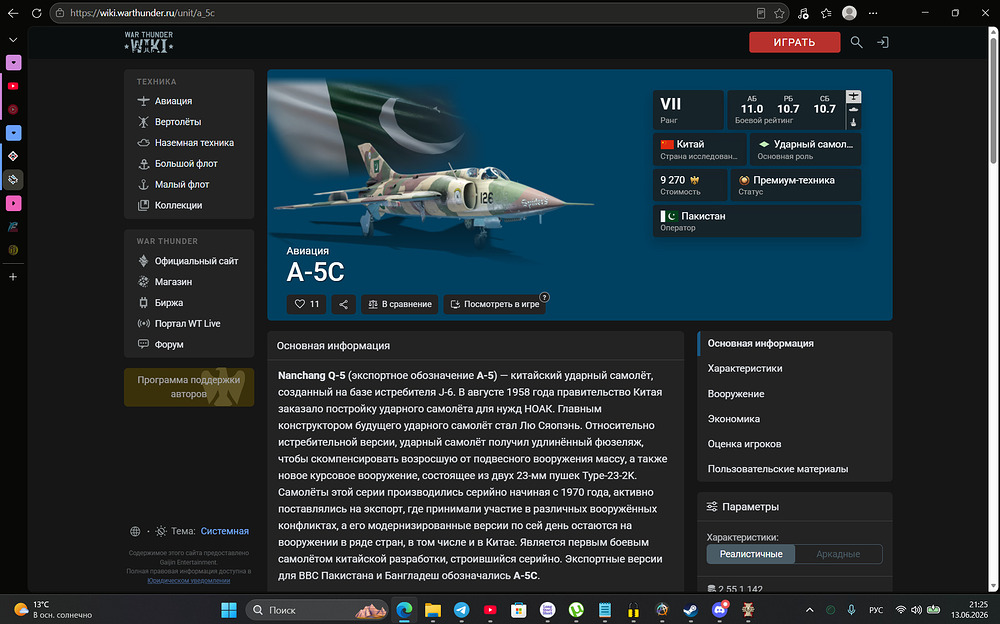This screenshot has width=1000, height=624.
Task: Open Telegram from taskbar
Action: pyautogui.click(x=461, y=610)
